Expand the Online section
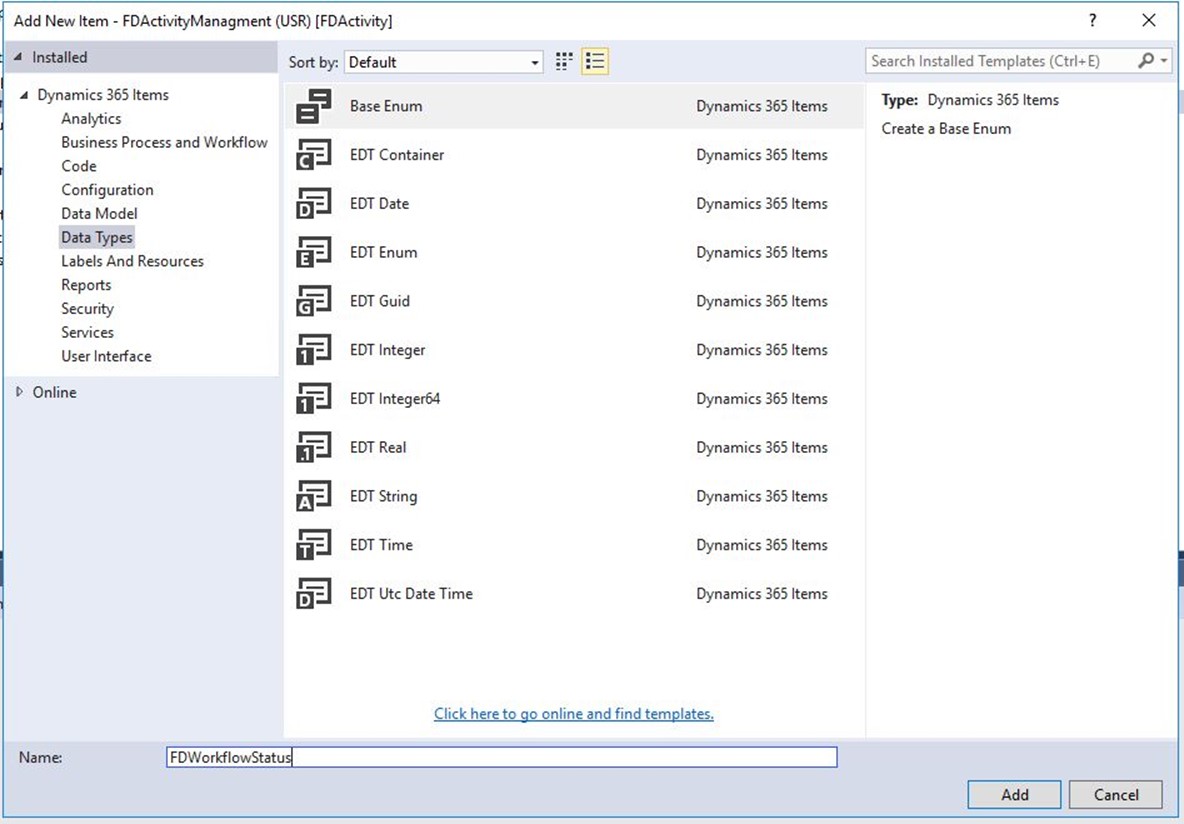The image size is (1184, 824). point(20,392)
